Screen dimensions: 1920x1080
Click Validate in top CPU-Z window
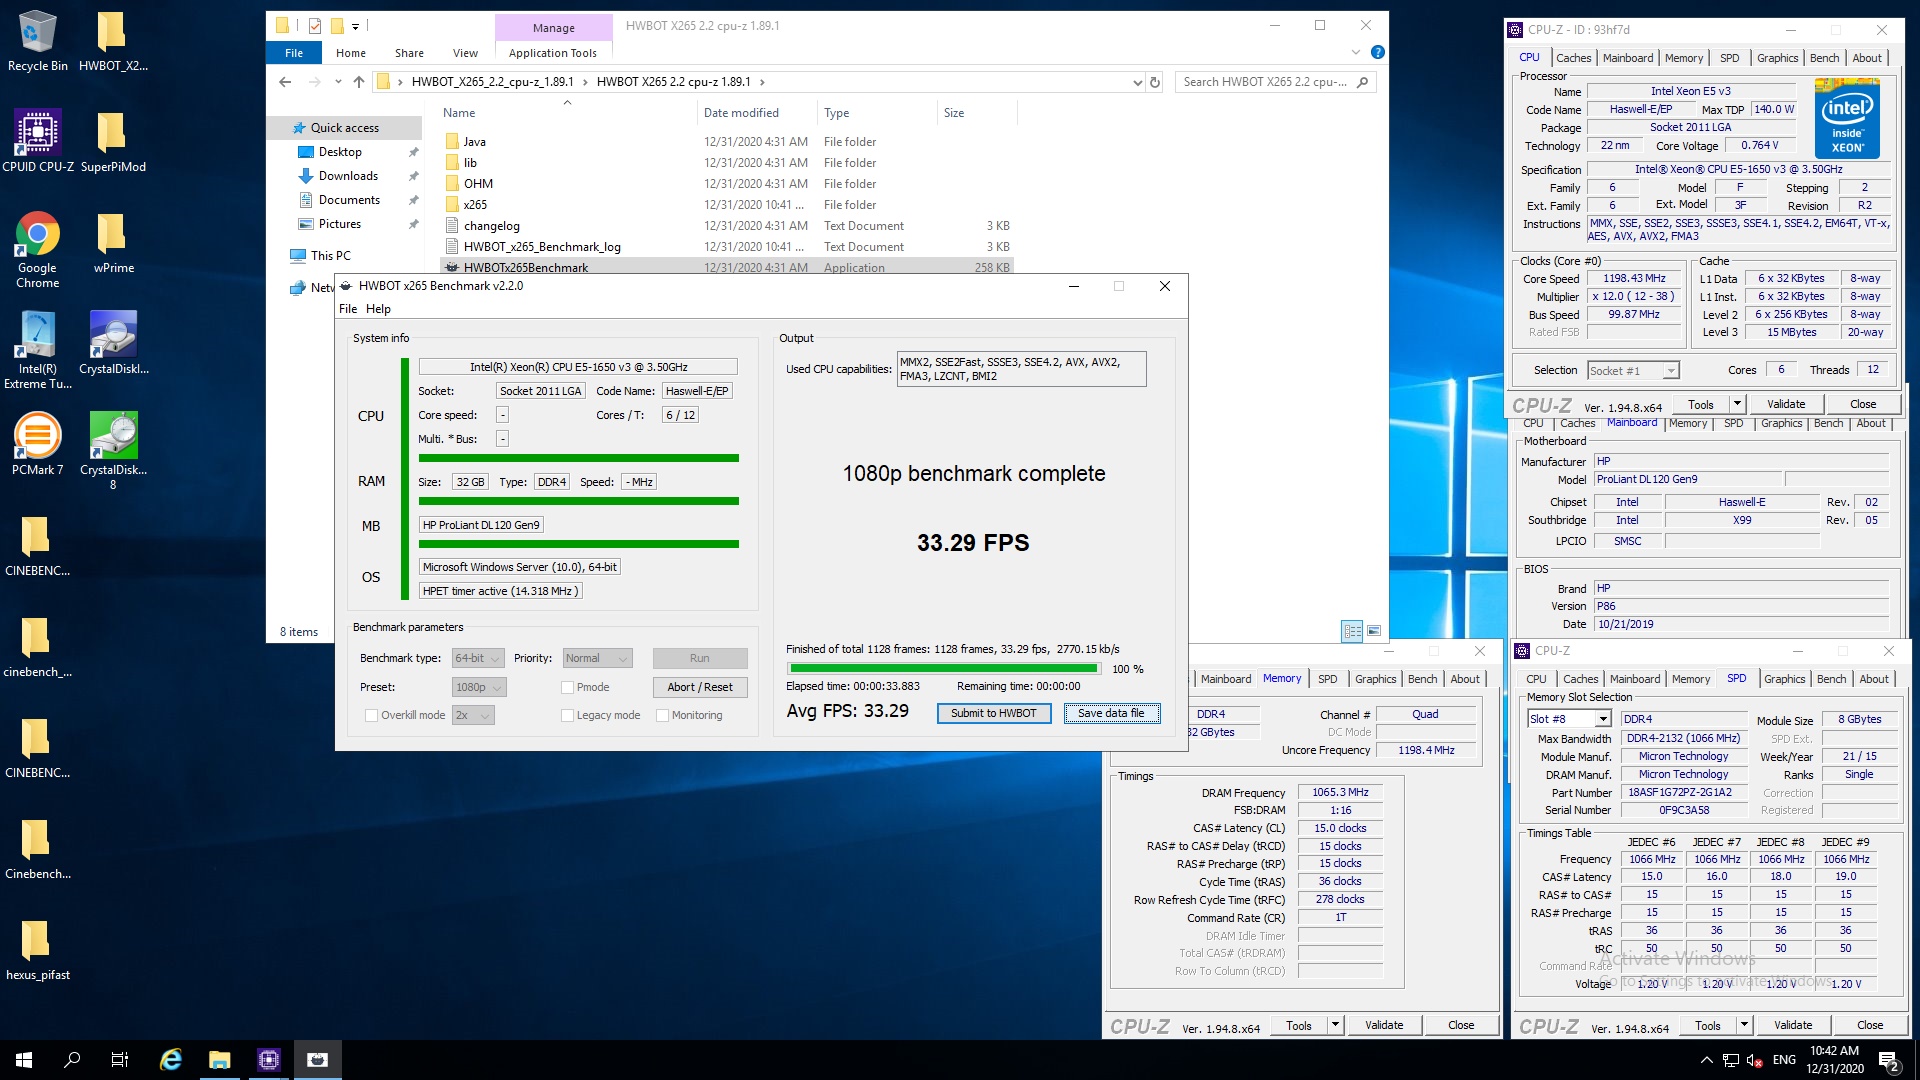[x=1786, y=404]
